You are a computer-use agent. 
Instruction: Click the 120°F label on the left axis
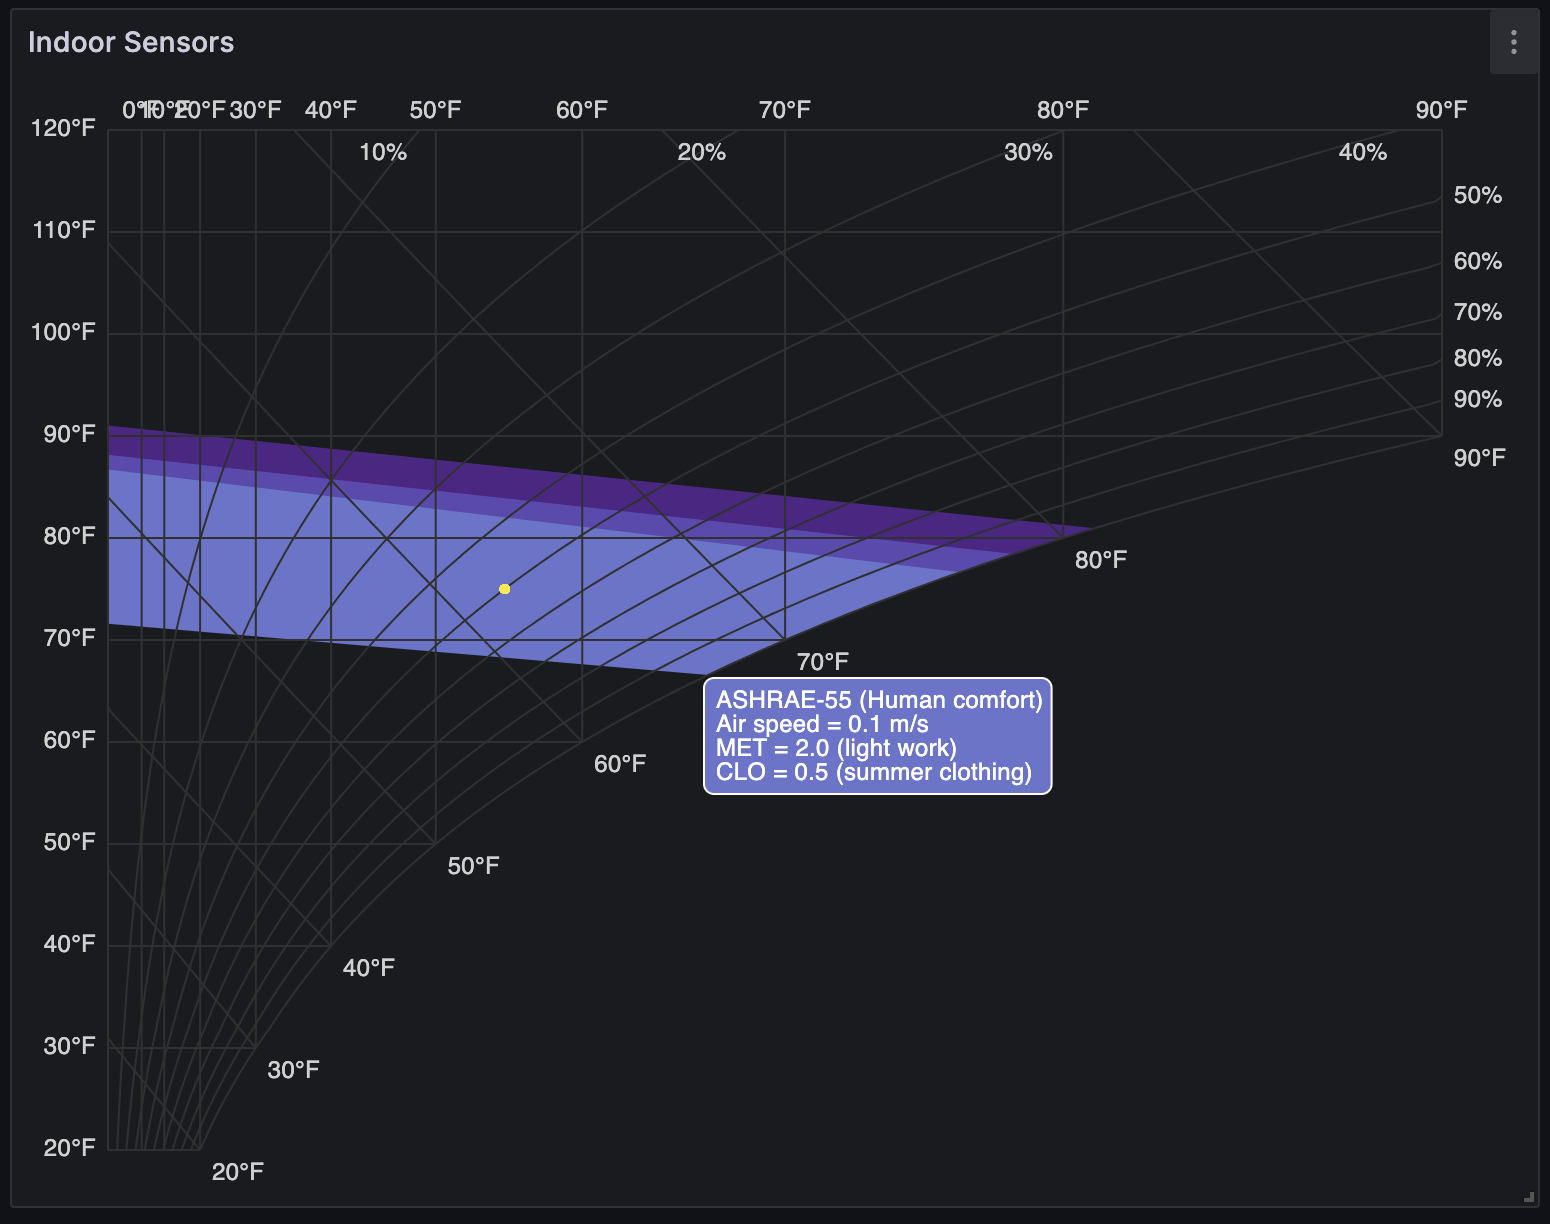point(63,128)
